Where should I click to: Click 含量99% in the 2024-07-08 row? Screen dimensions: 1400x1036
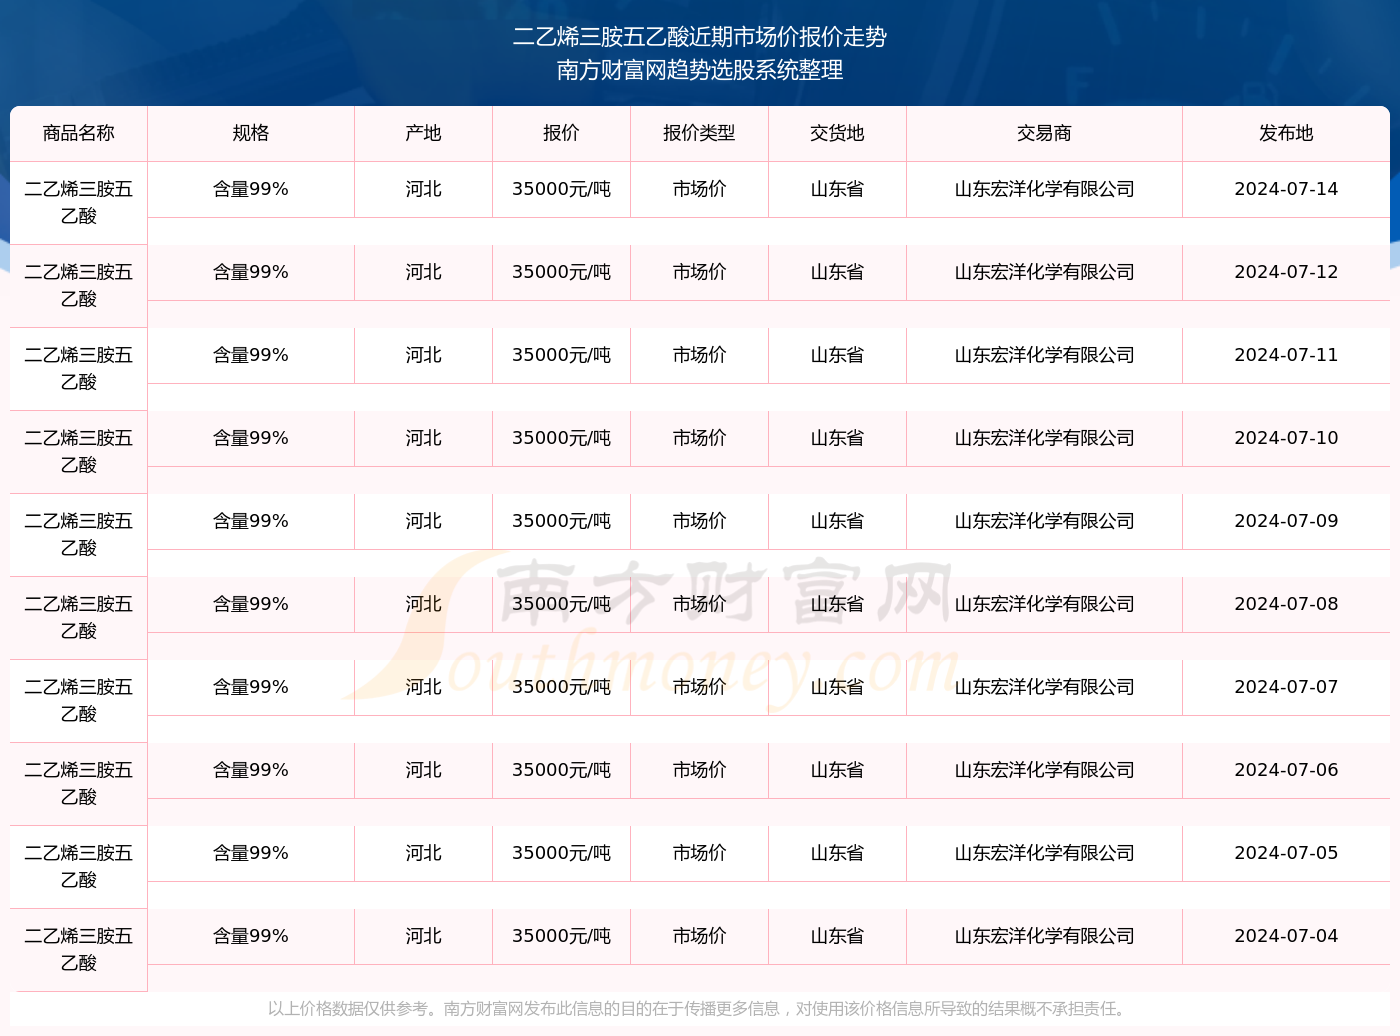[251, 604]
